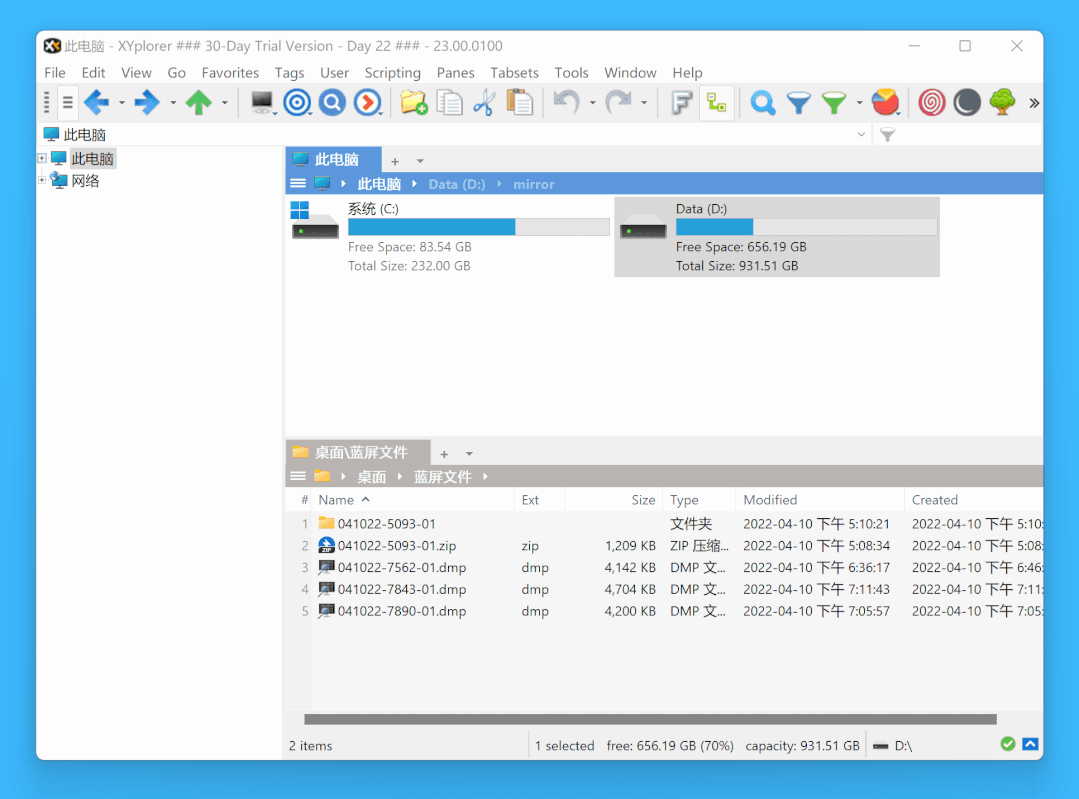The height and width of the screenshot is (799, 1079).
Task: Open Find Files with magnifier icon
Action: click(x=762, y=103)
